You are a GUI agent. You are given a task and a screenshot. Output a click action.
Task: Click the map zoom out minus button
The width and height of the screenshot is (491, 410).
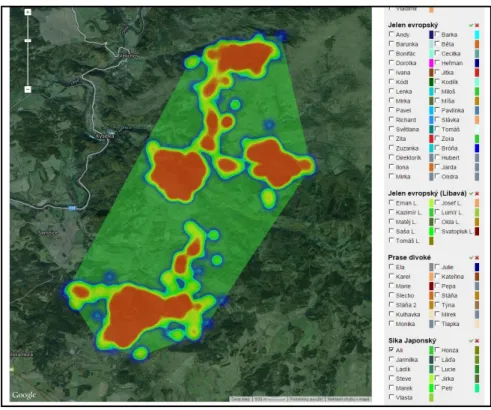[x=28, y=89]
